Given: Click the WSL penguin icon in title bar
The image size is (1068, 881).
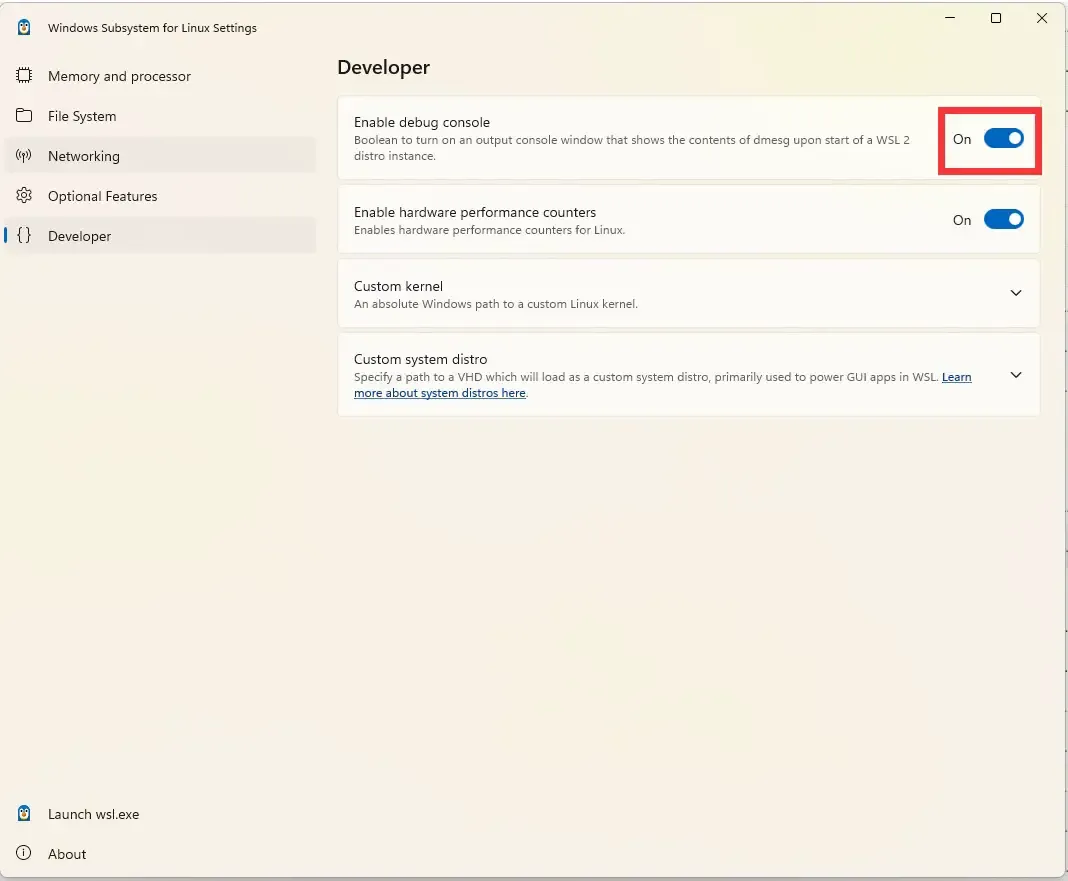Looking at the screenshot, I should (x=23, y=27).
